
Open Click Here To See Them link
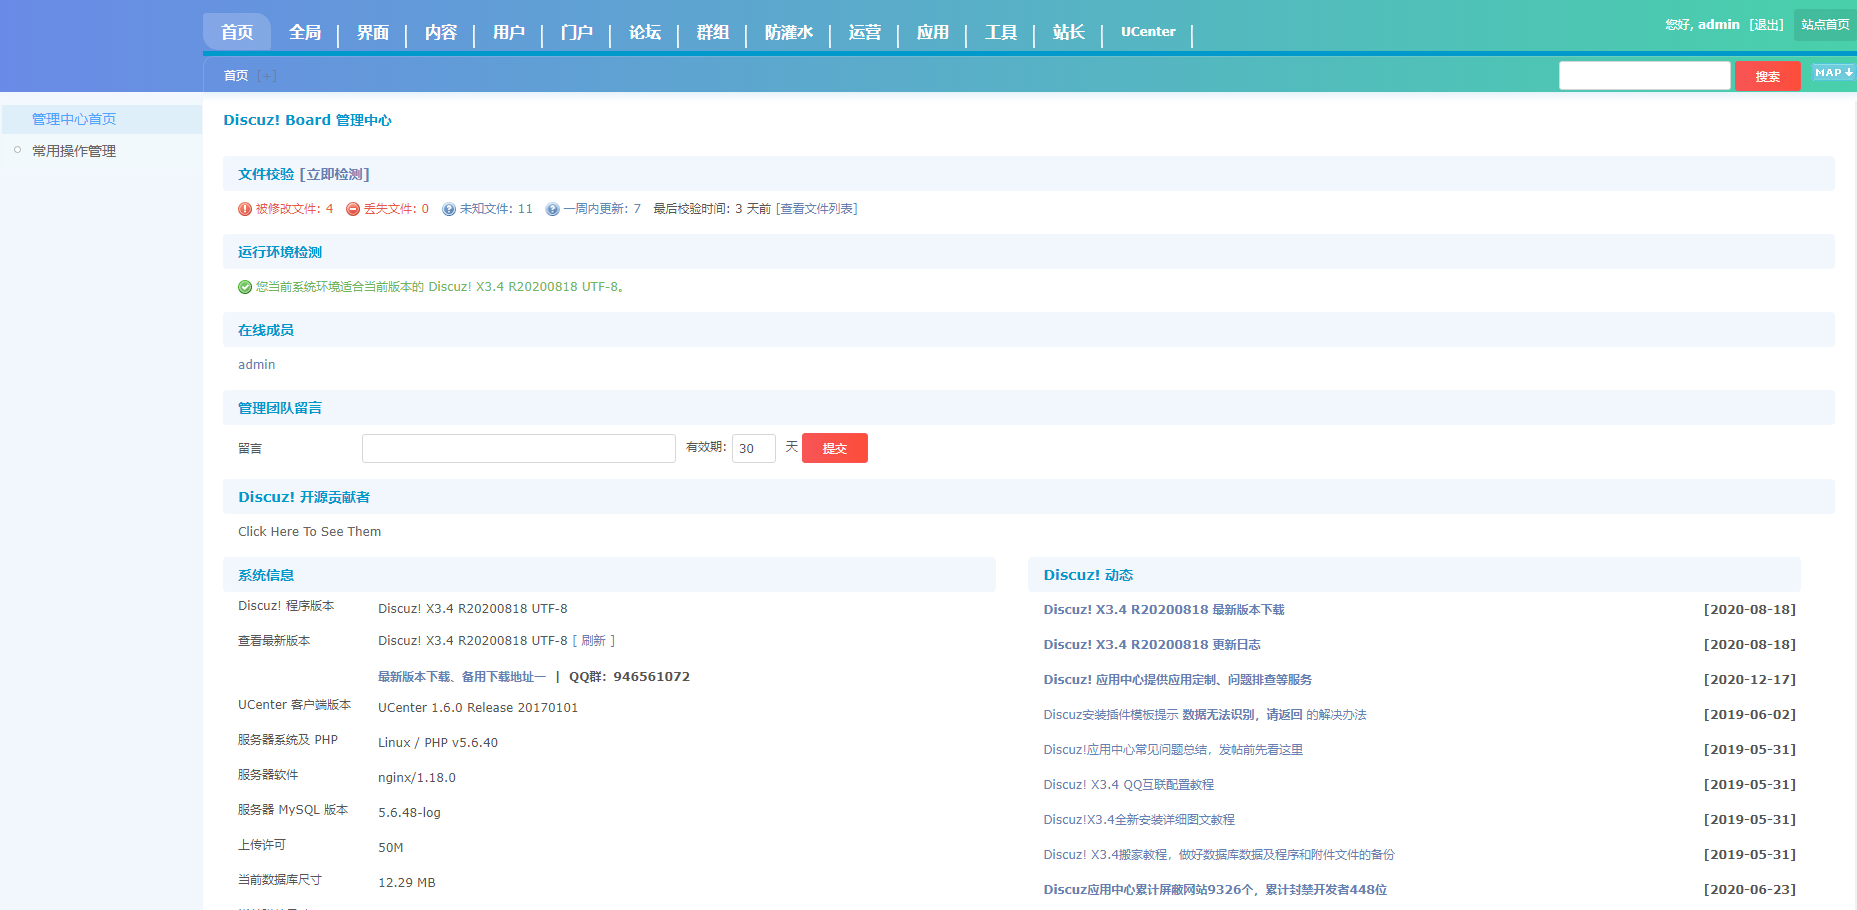[x=309, y=532]
